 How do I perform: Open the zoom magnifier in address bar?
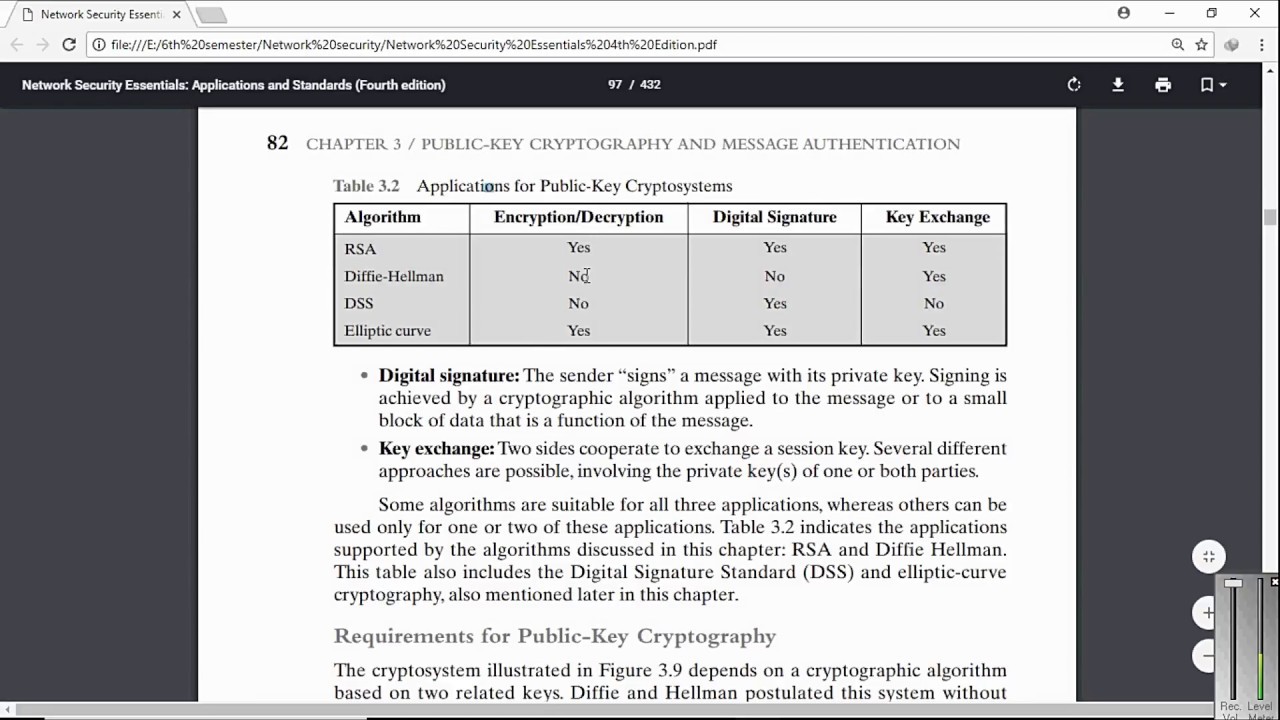[x=1178, y=45]
